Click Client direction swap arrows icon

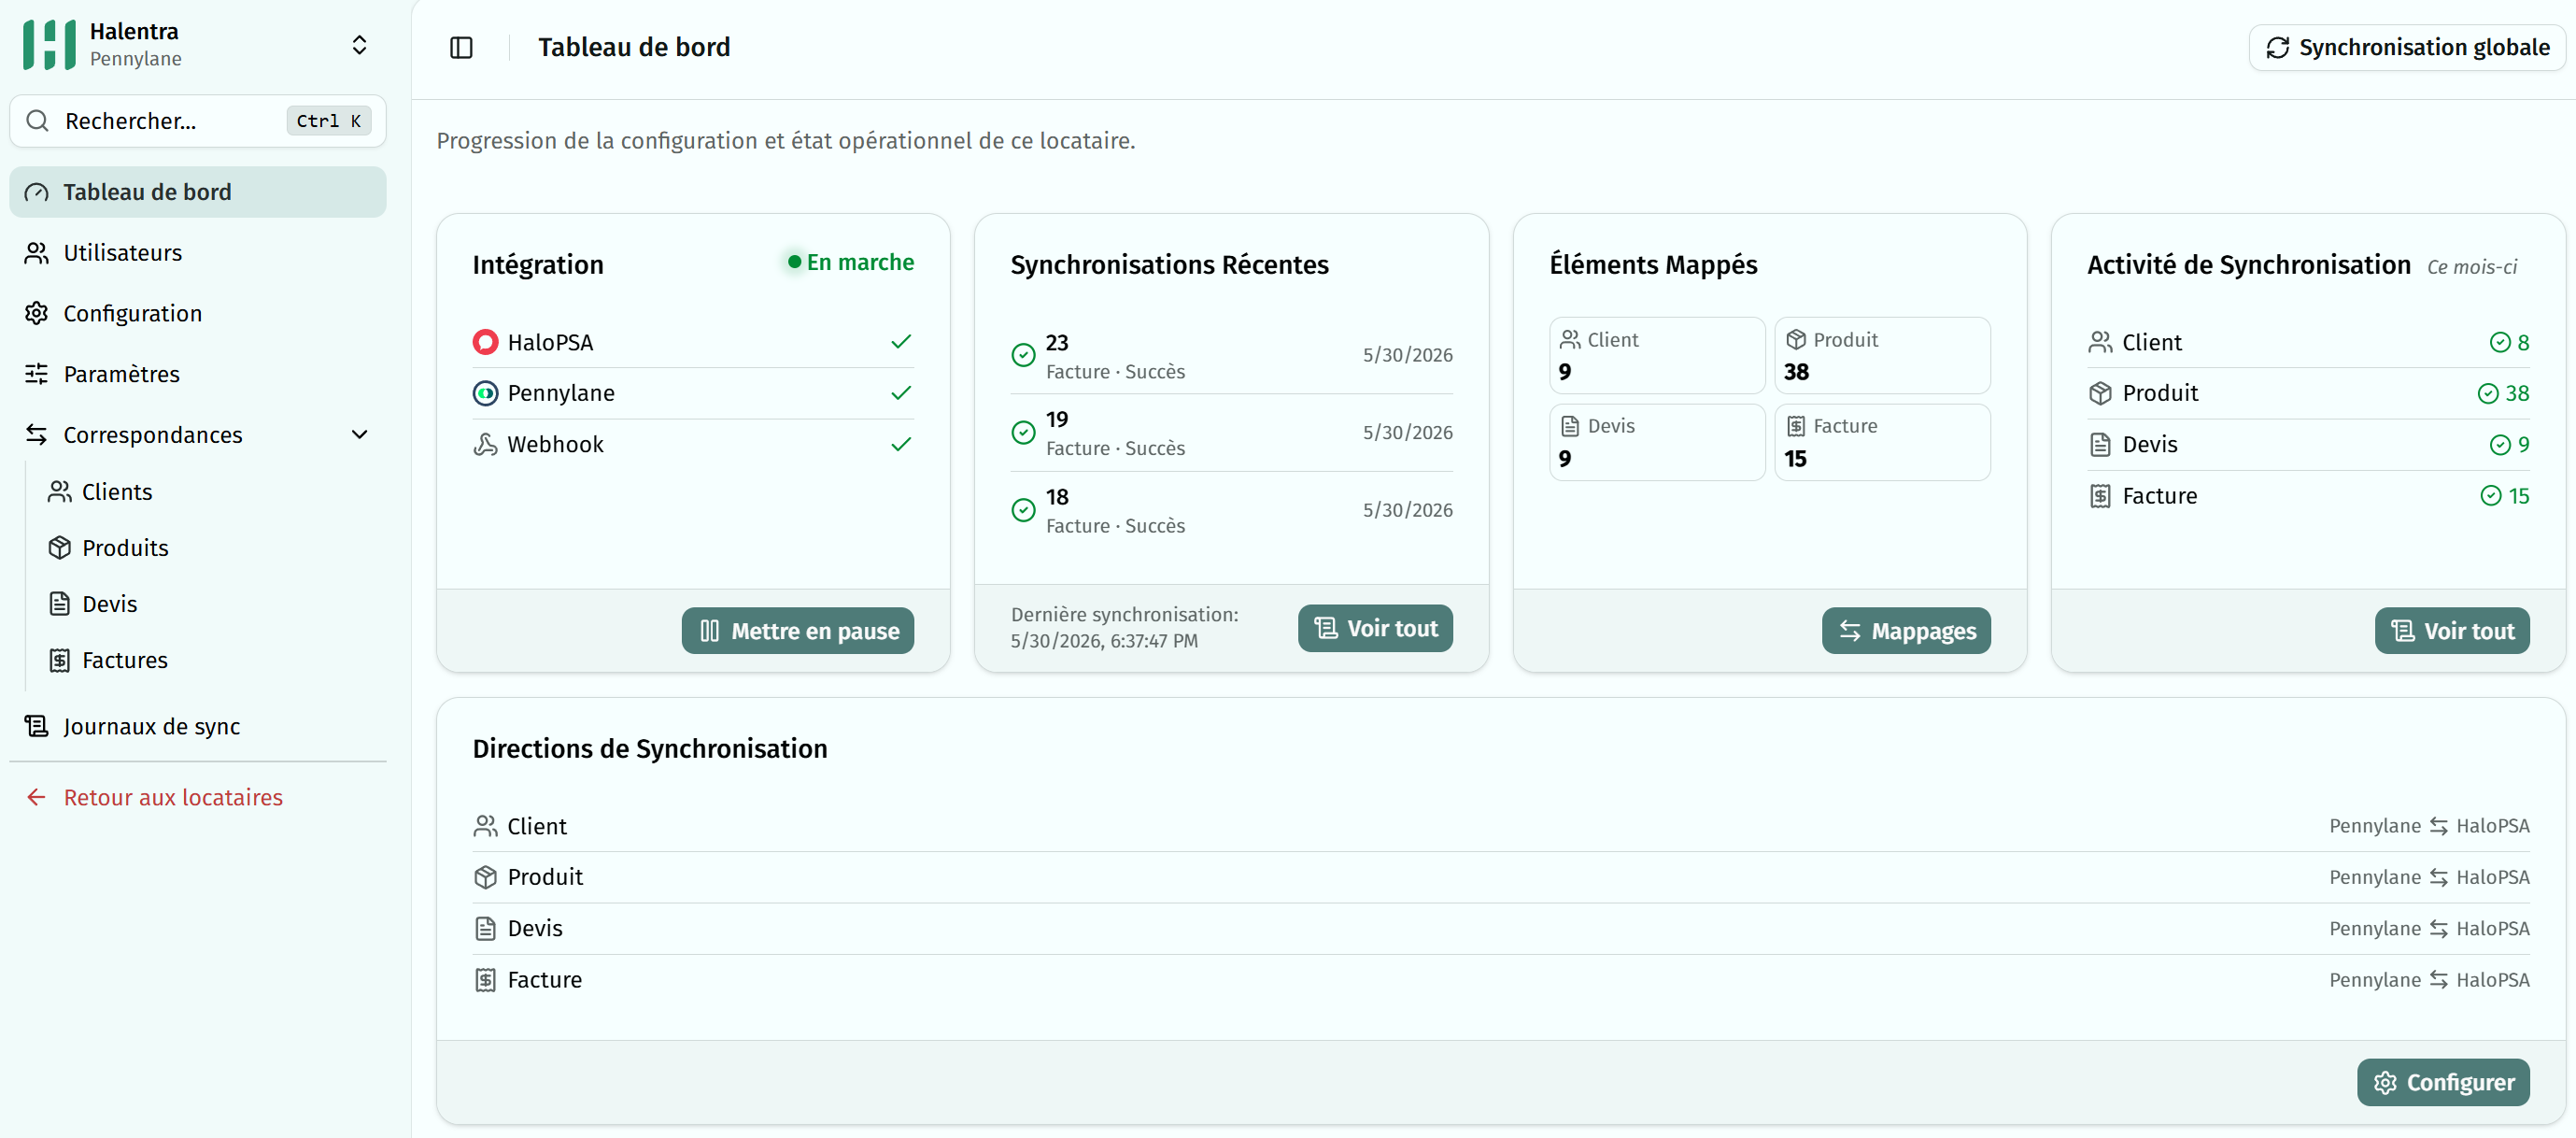2439,826
